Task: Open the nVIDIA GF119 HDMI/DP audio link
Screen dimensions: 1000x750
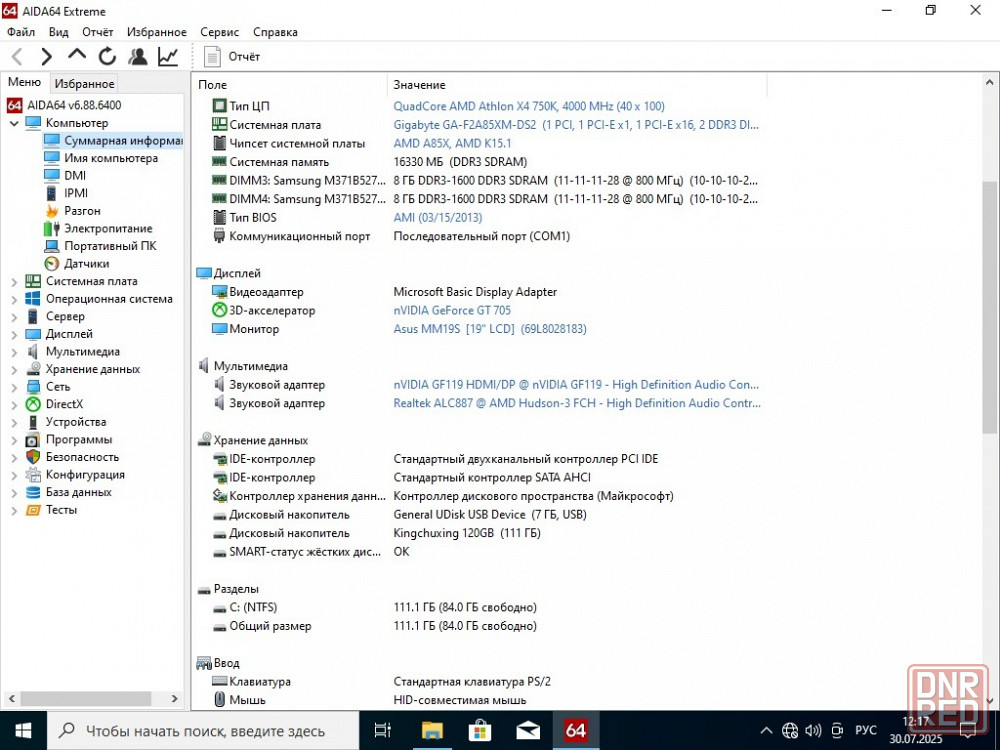Action: point(576,385)
